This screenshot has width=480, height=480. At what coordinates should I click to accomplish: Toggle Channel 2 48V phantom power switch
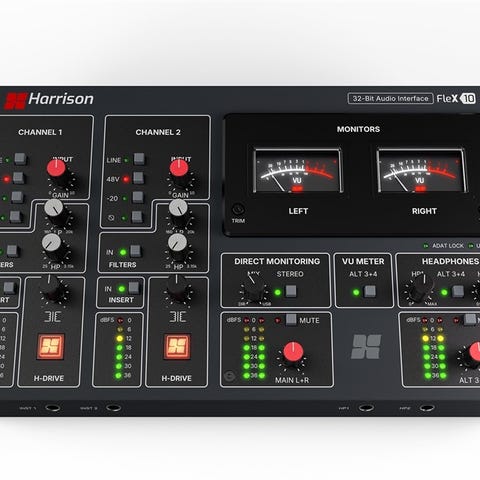[138, 178]
